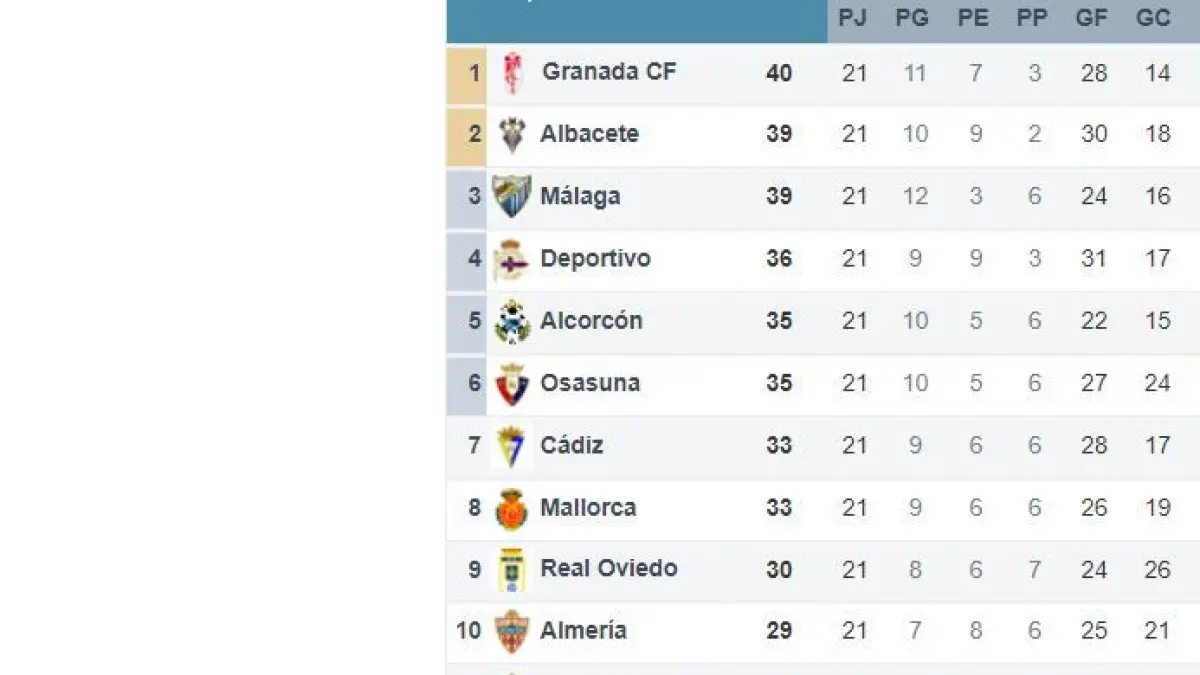The height and width of the screenshot is (675, 1200).
Task: Click Granada CF's 40 points value
Action: (x=779, y=73)
